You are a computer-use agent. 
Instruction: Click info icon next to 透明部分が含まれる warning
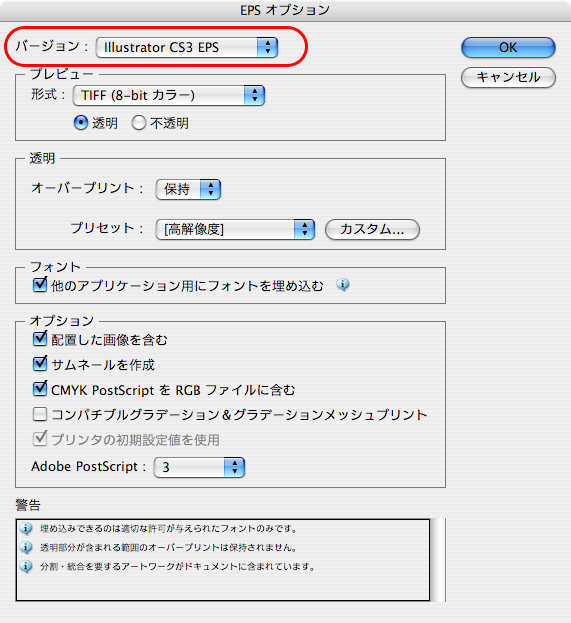tap(26, 548)
